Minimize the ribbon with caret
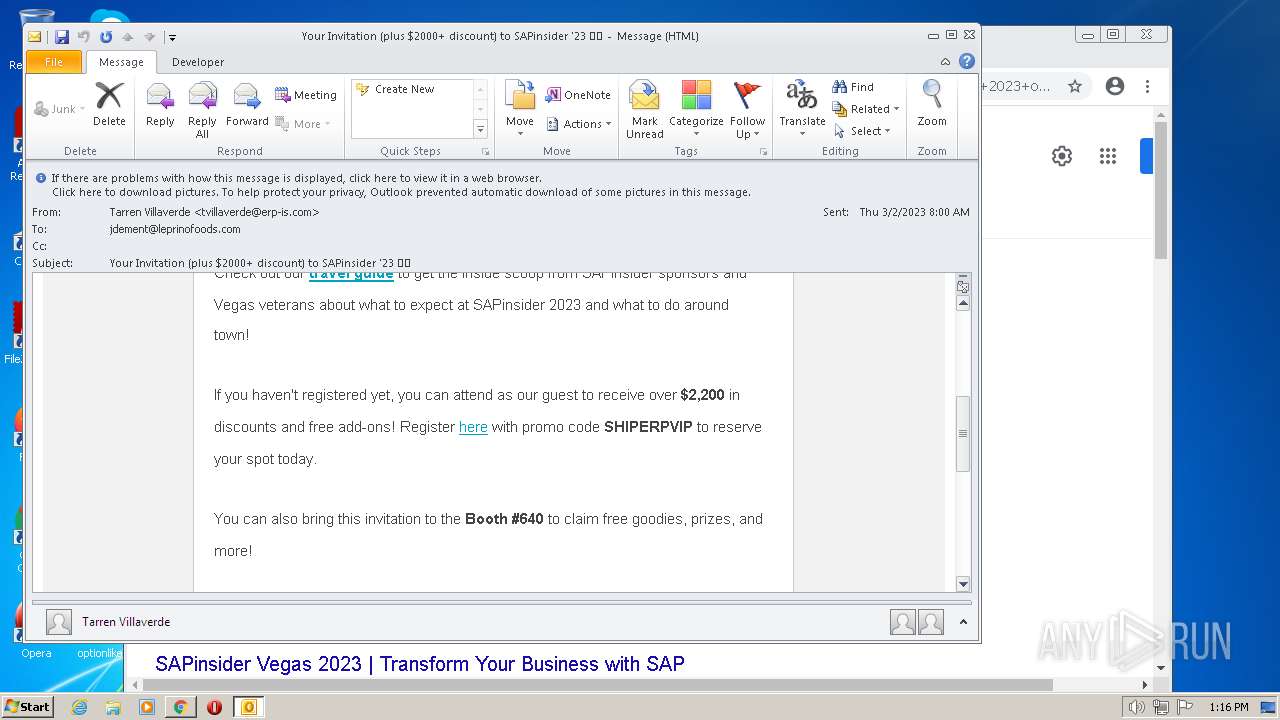Screen dimensions: 1280x720 click(946, 61)
